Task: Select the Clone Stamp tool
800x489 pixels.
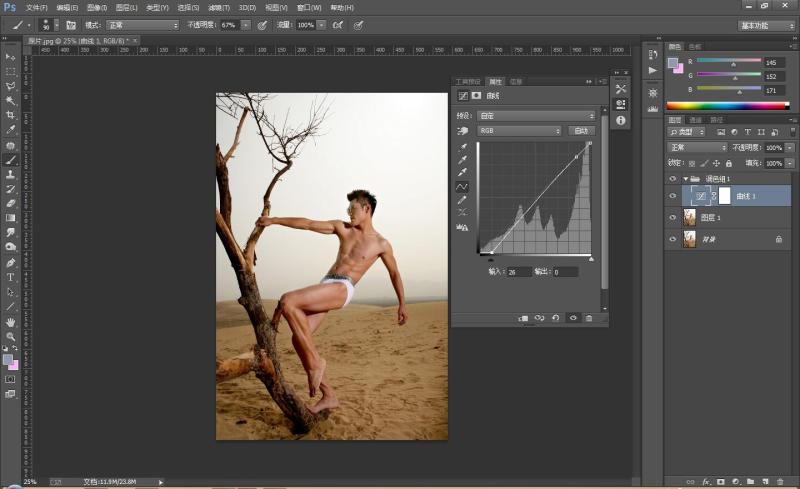Action: coord(10,175)
